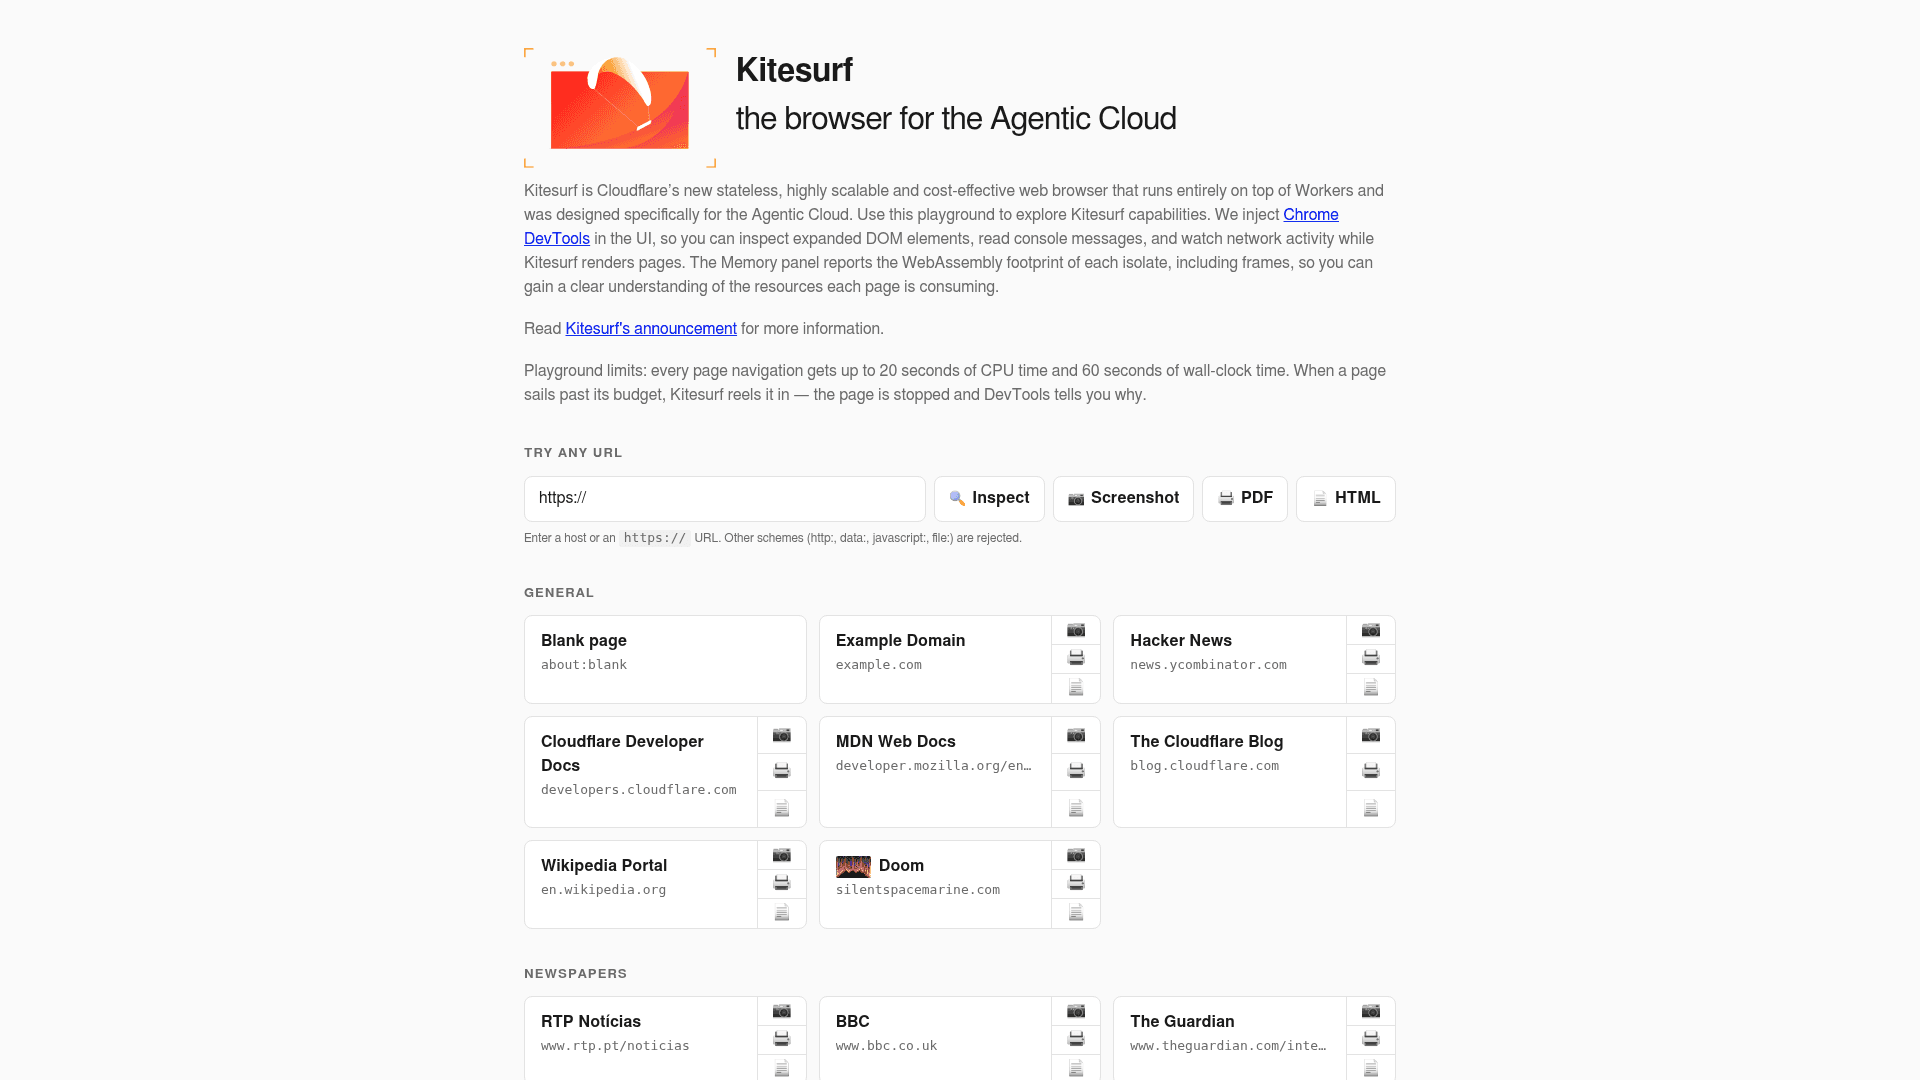Focus the https:// URL input field
The image size is (1920, 1080).
(x=725, y=498)
